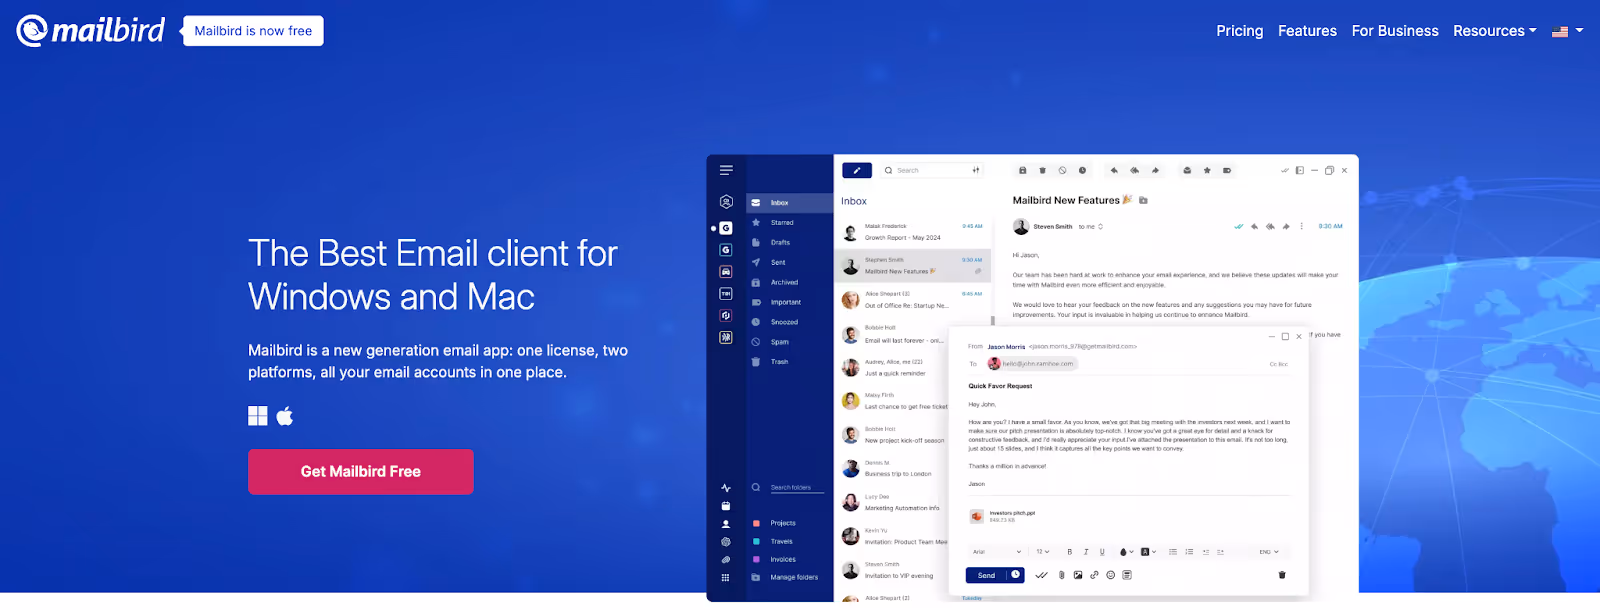The image size is (1600, 610).
Task: Toggle italic formatting in composer
Action: (1086, 552)
